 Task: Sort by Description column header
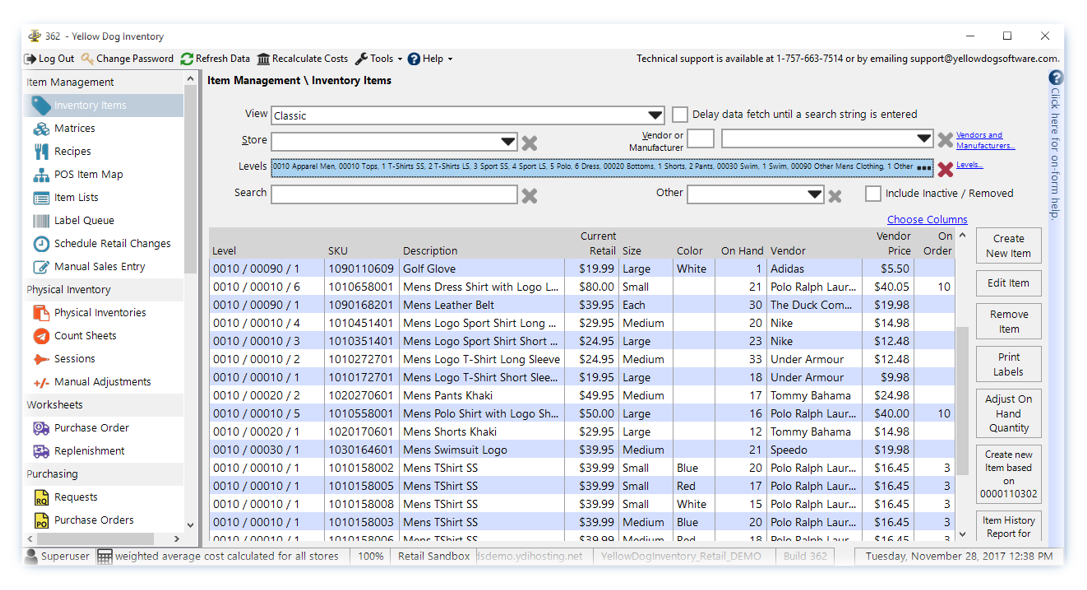[x=430, y=251]
